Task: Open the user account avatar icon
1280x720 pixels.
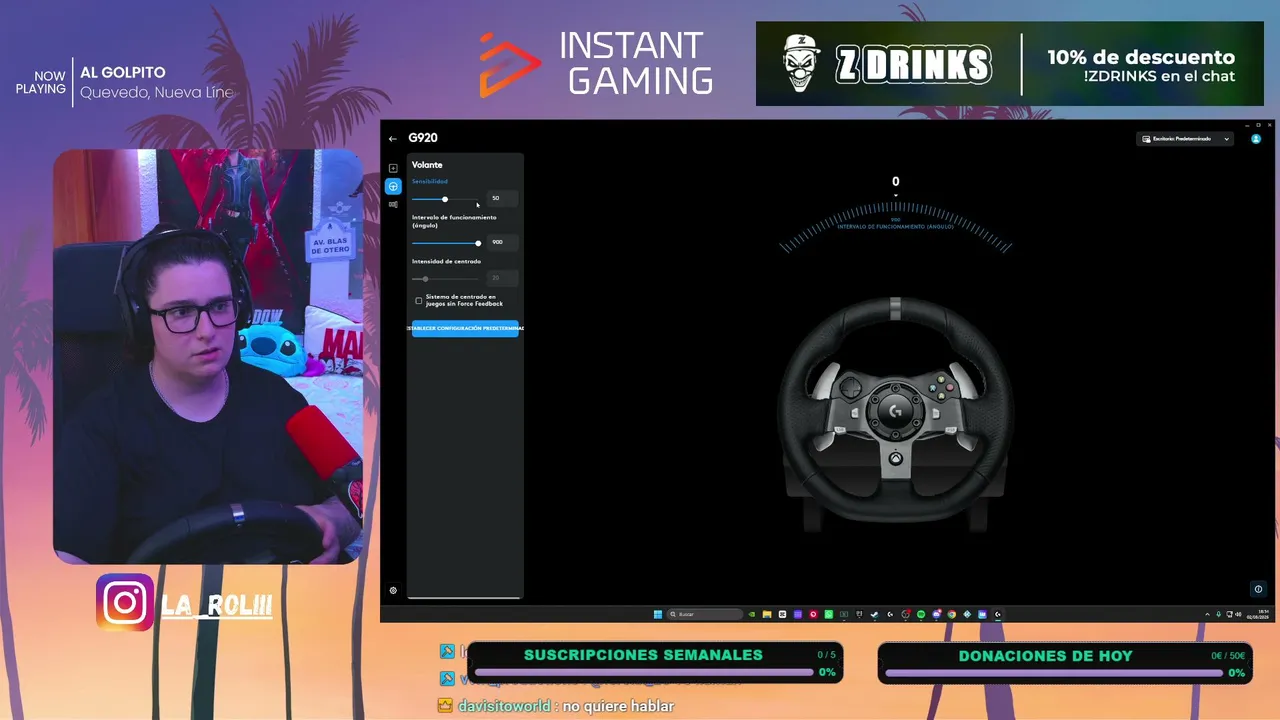Action: [1257, 139]
